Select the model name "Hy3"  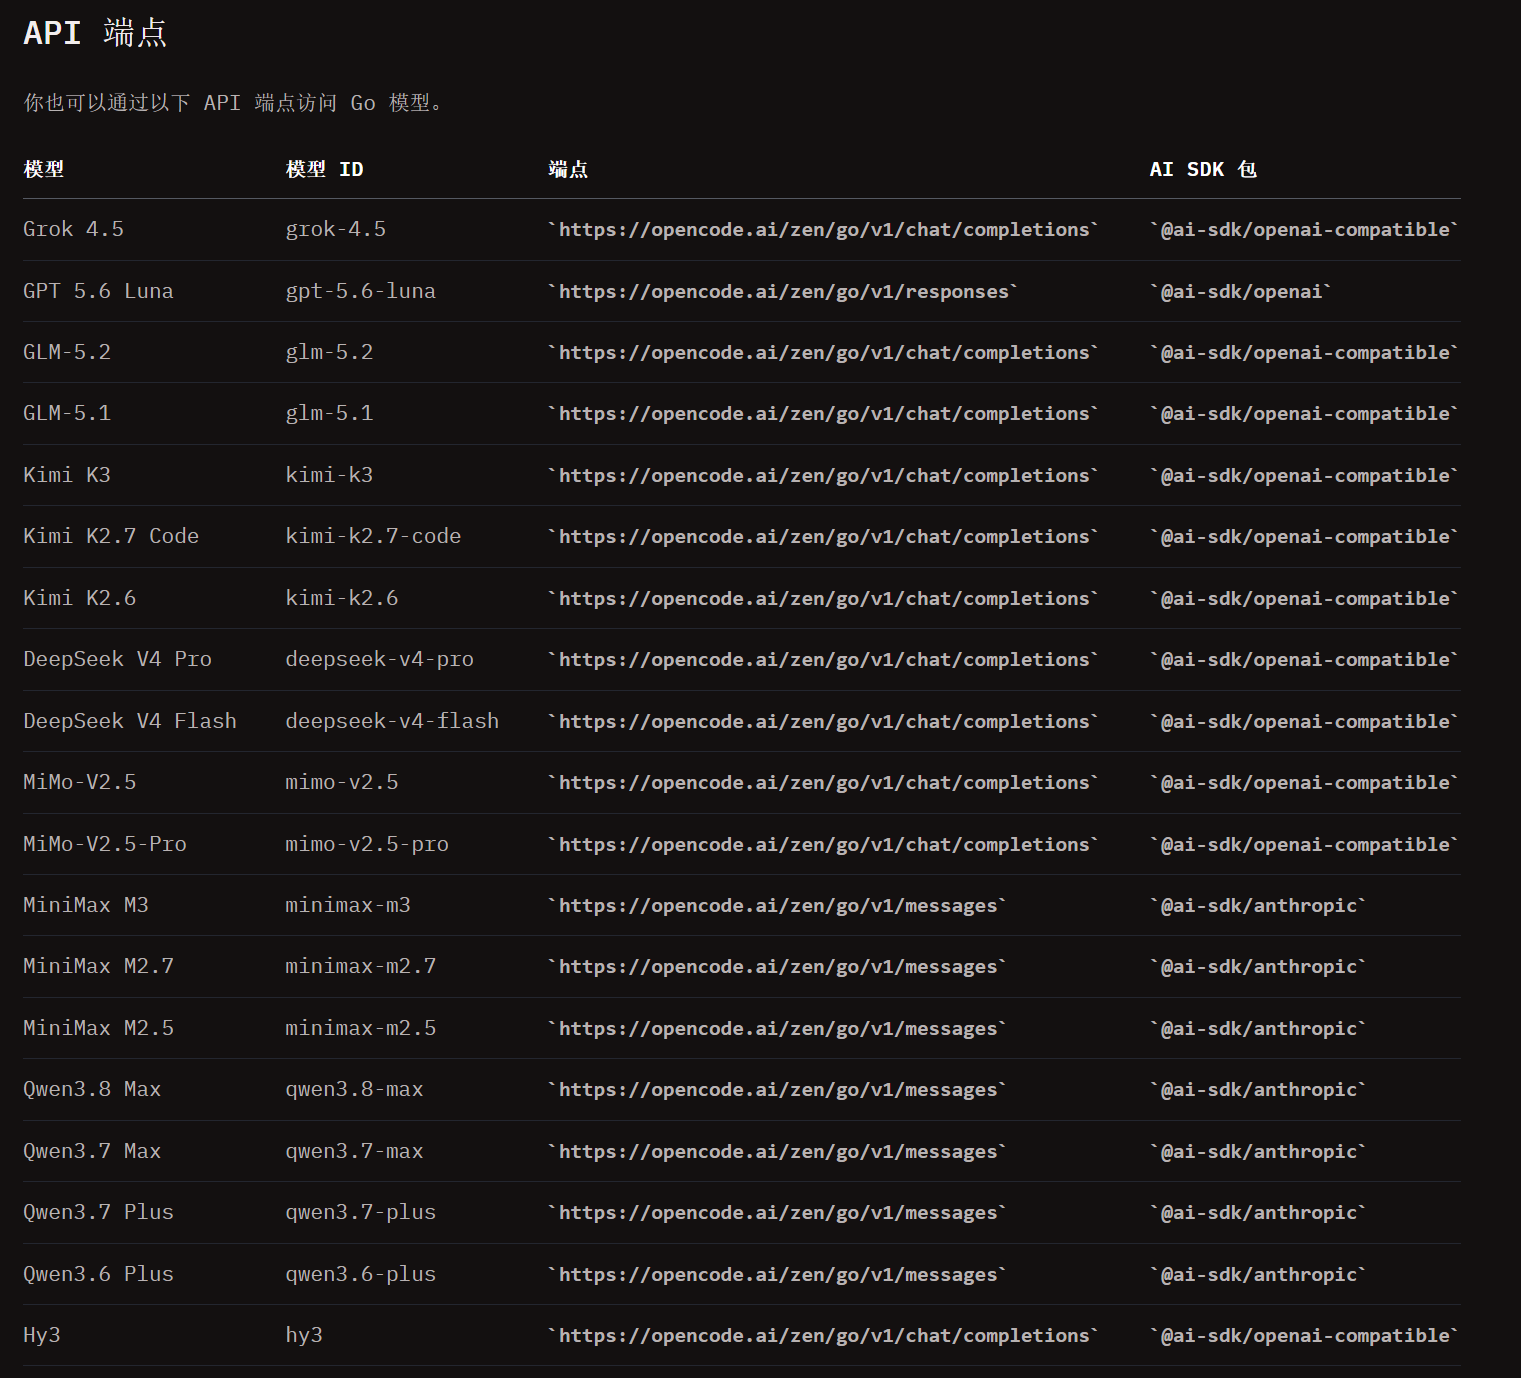(x=42, y=1335)
